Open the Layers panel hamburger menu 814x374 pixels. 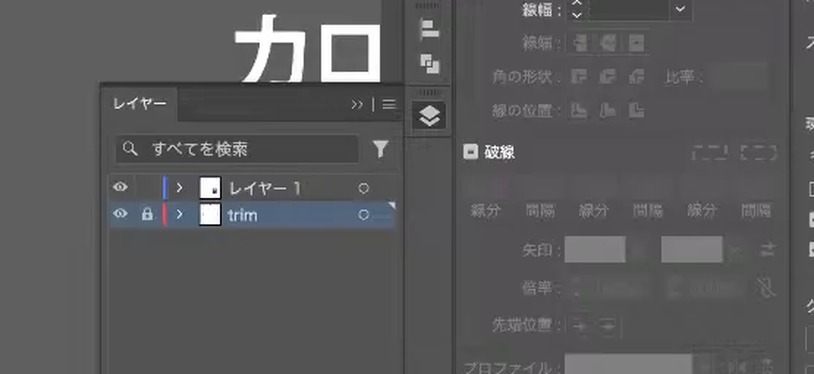pyautogui.click(x=389, y=105)
